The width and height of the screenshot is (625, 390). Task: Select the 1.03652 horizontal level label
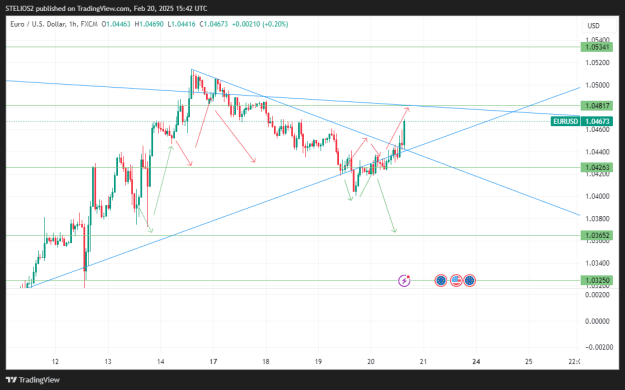tap(597, 235)
